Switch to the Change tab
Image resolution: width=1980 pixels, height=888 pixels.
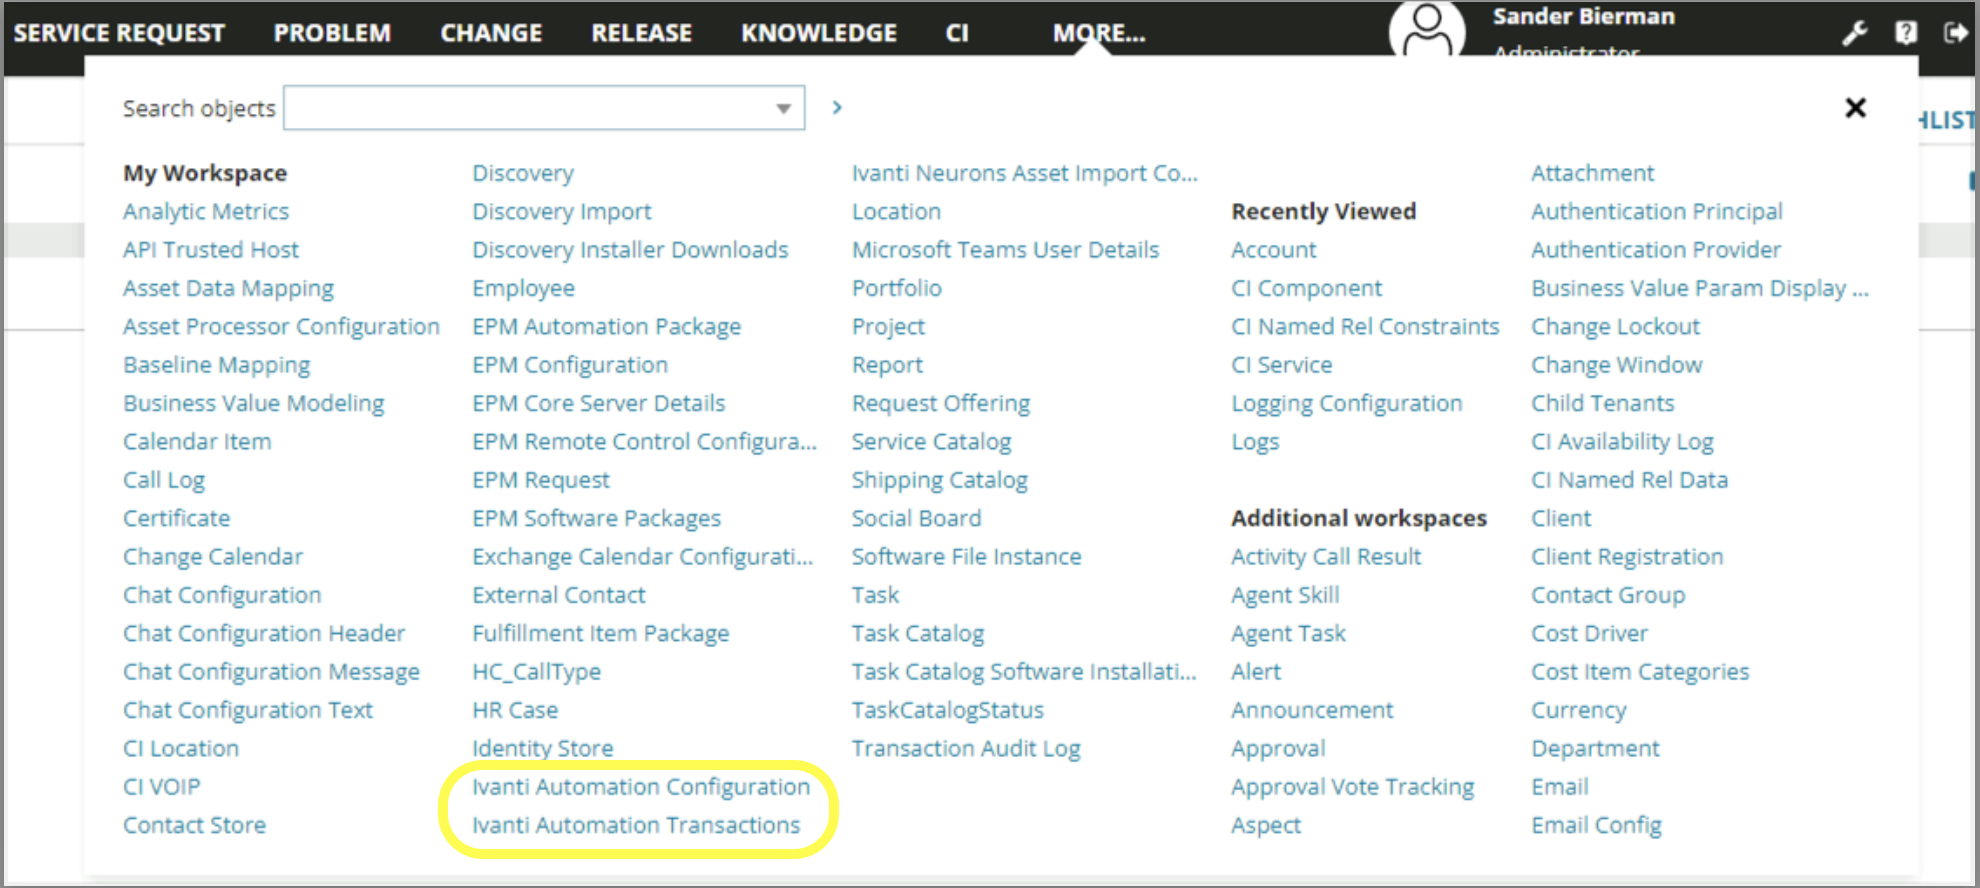(491, 33)
